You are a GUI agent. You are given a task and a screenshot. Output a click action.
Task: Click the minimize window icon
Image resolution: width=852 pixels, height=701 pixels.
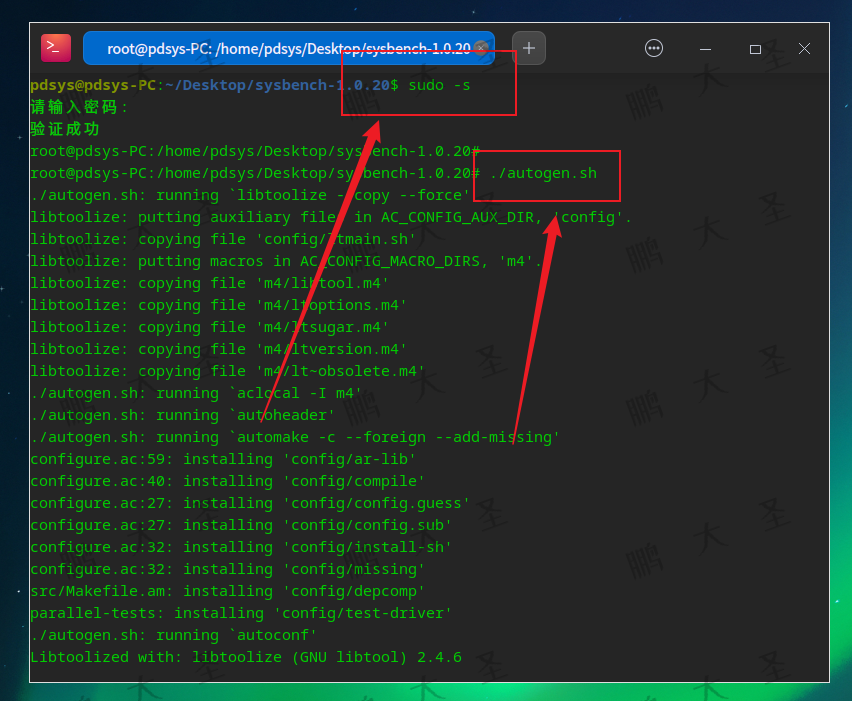[x=705, y=48]
